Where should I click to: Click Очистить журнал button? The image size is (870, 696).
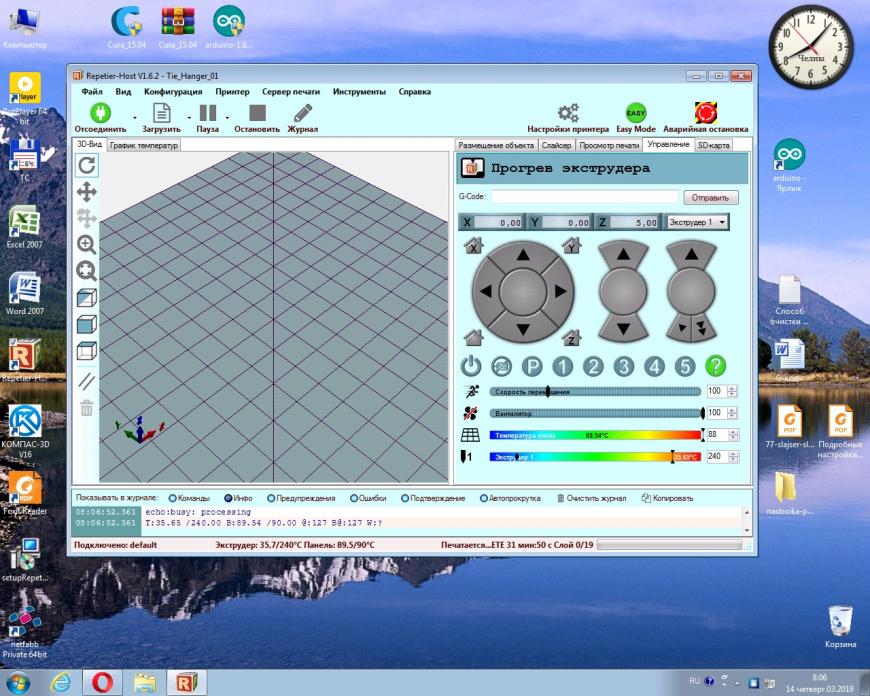pyautogui.click(x=596, y=498)
